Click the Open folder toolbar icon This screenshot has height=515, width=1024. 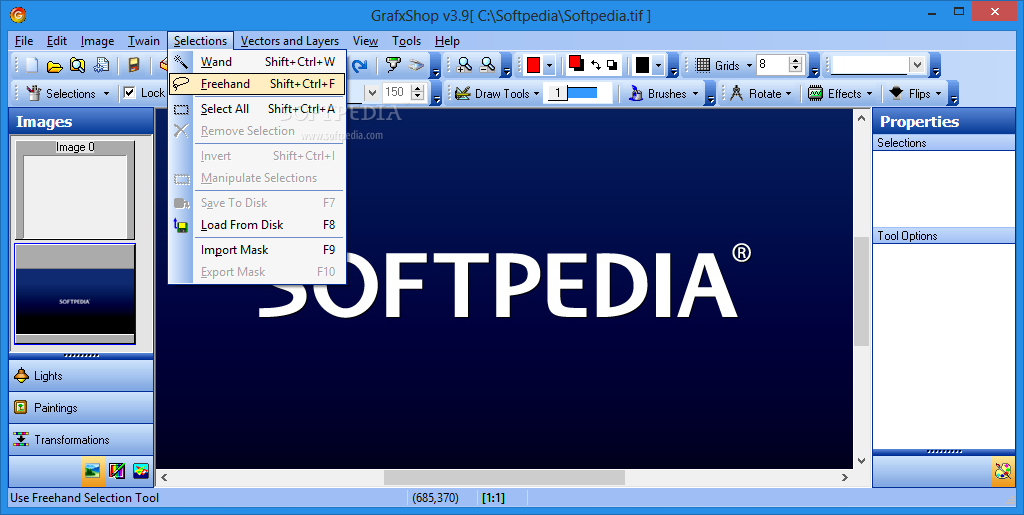(x=55, y=66)
